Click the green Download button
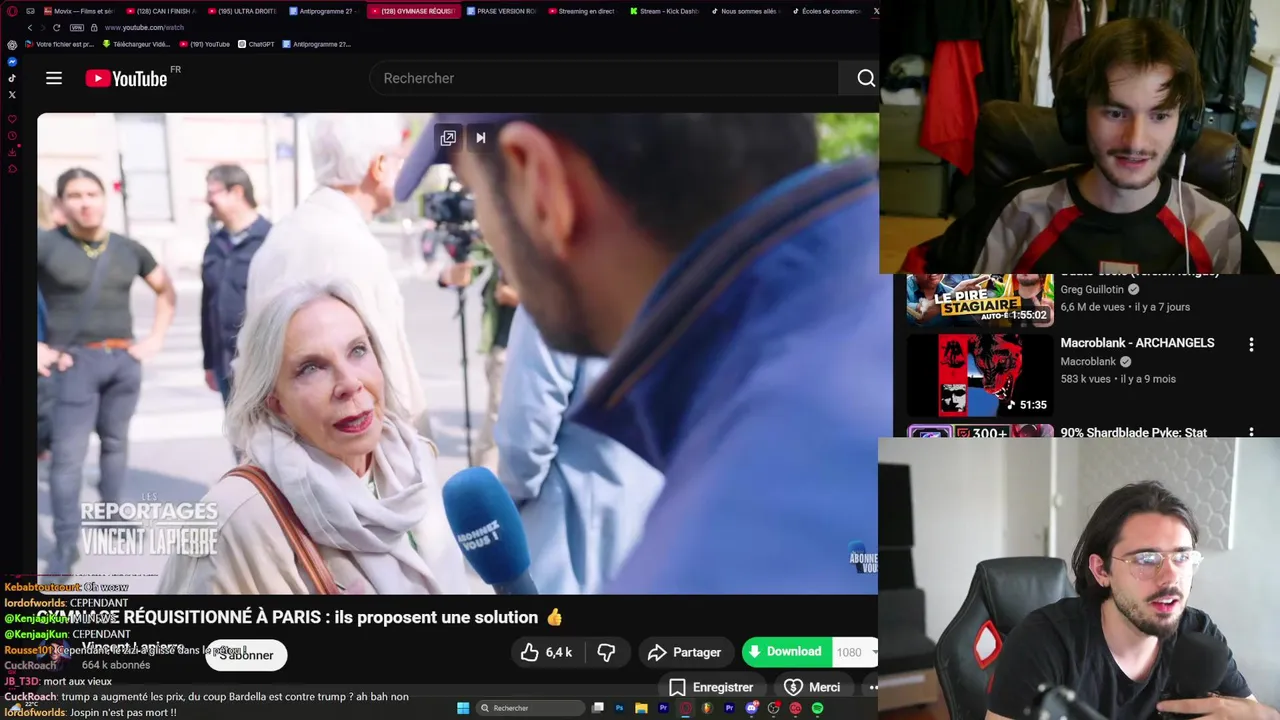Viewport: 1280px width, 720px height. point(786,652)
